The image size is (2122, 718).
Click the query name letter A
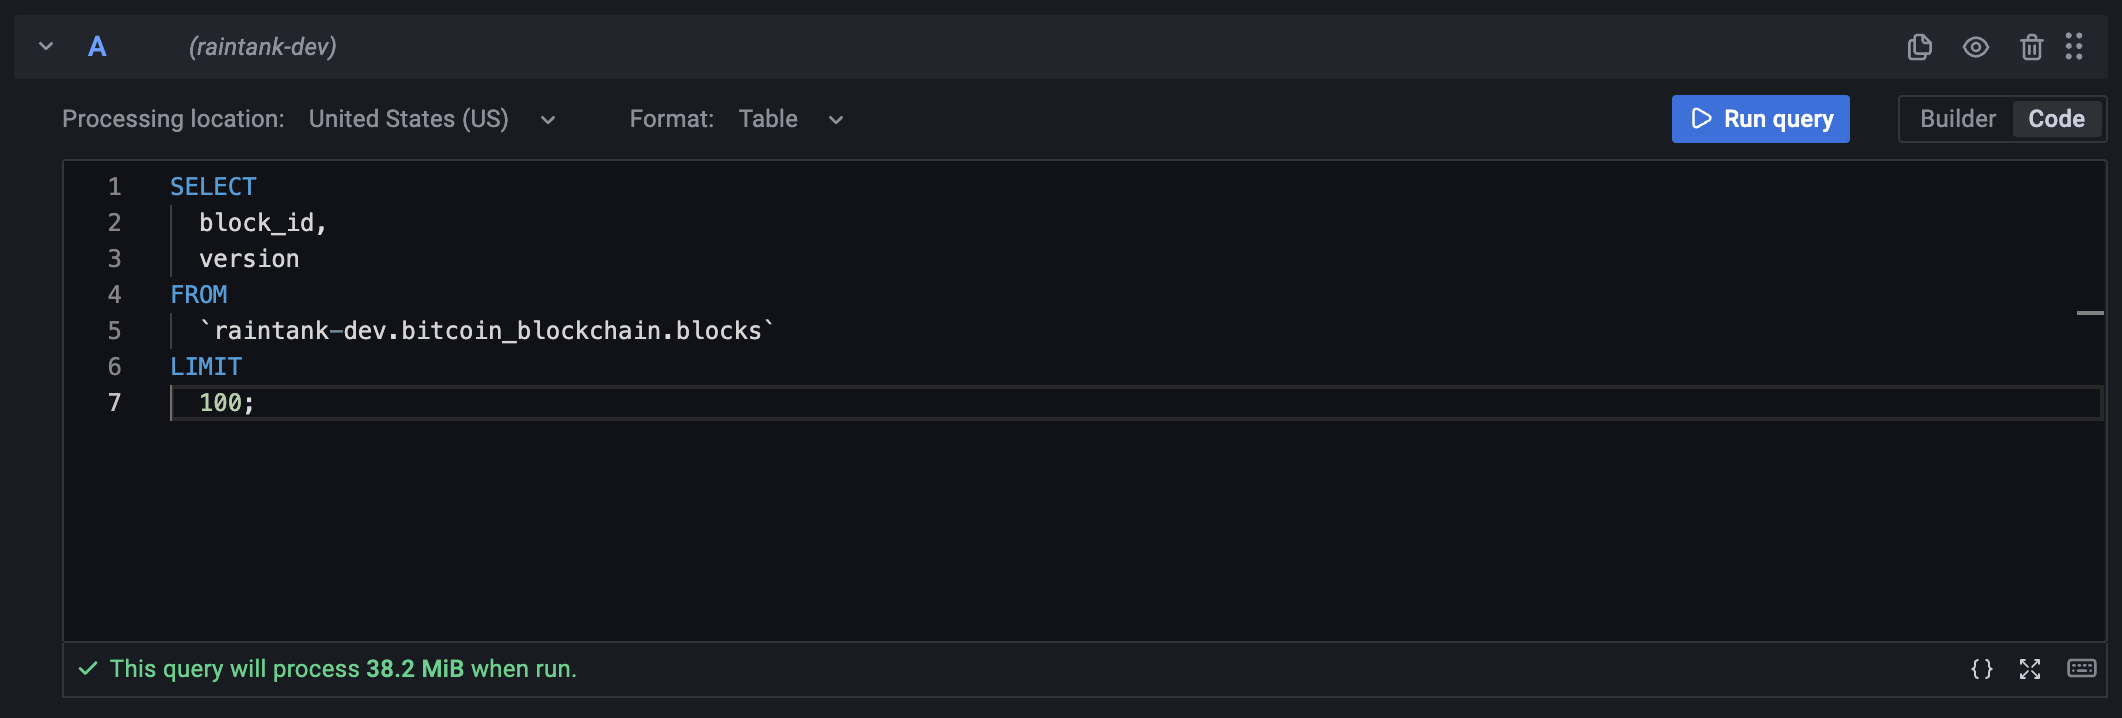pos(97,46)
